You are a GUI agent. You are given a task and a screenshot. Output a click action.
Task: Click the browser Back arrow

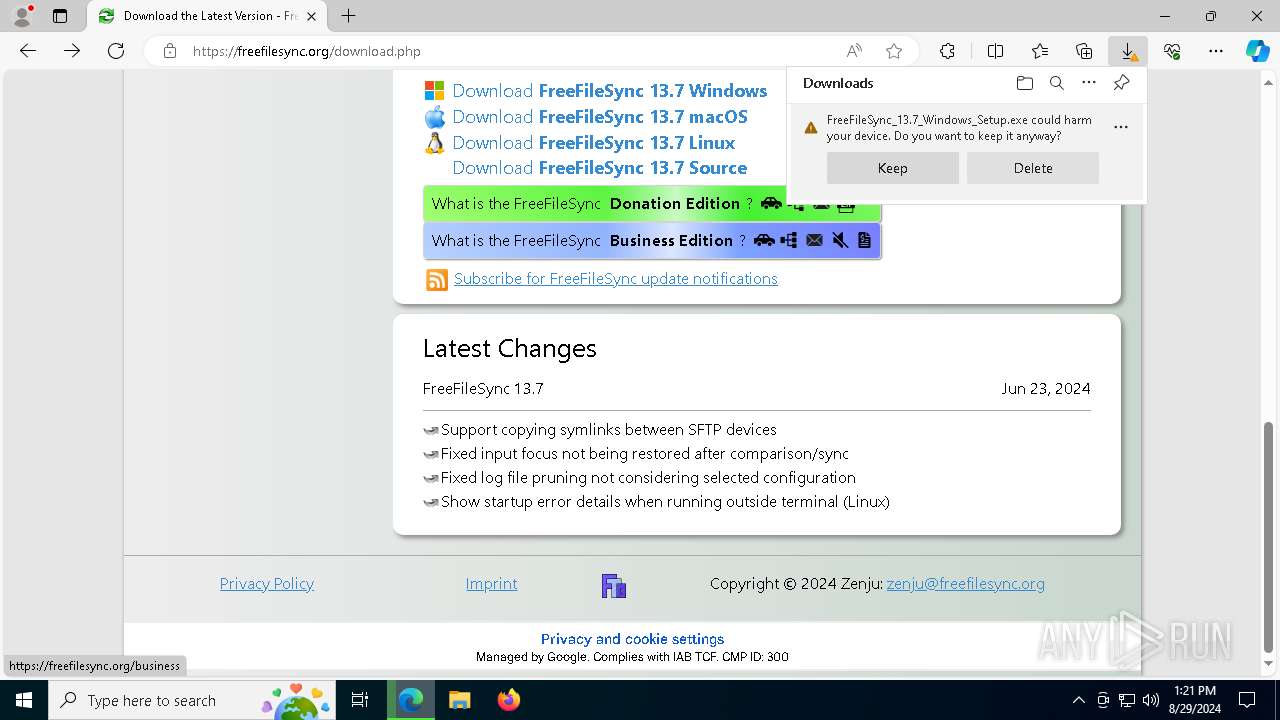(28, 51)
